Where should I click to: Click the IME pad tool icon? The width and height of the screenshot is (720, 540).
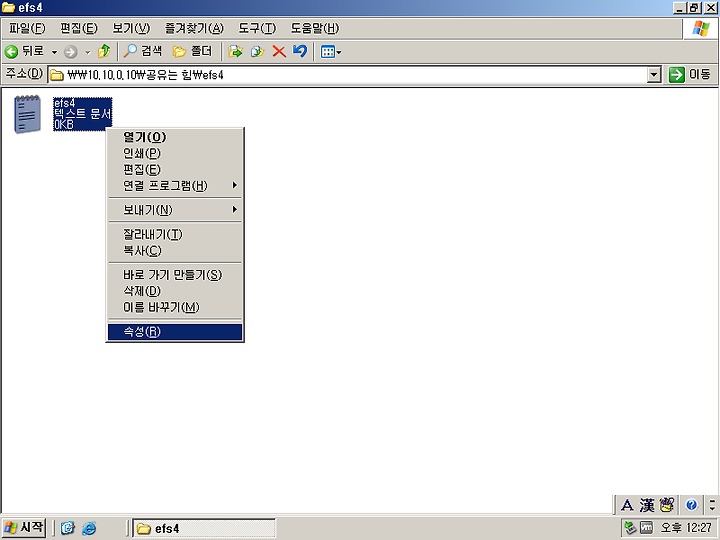tap(666, 505)
